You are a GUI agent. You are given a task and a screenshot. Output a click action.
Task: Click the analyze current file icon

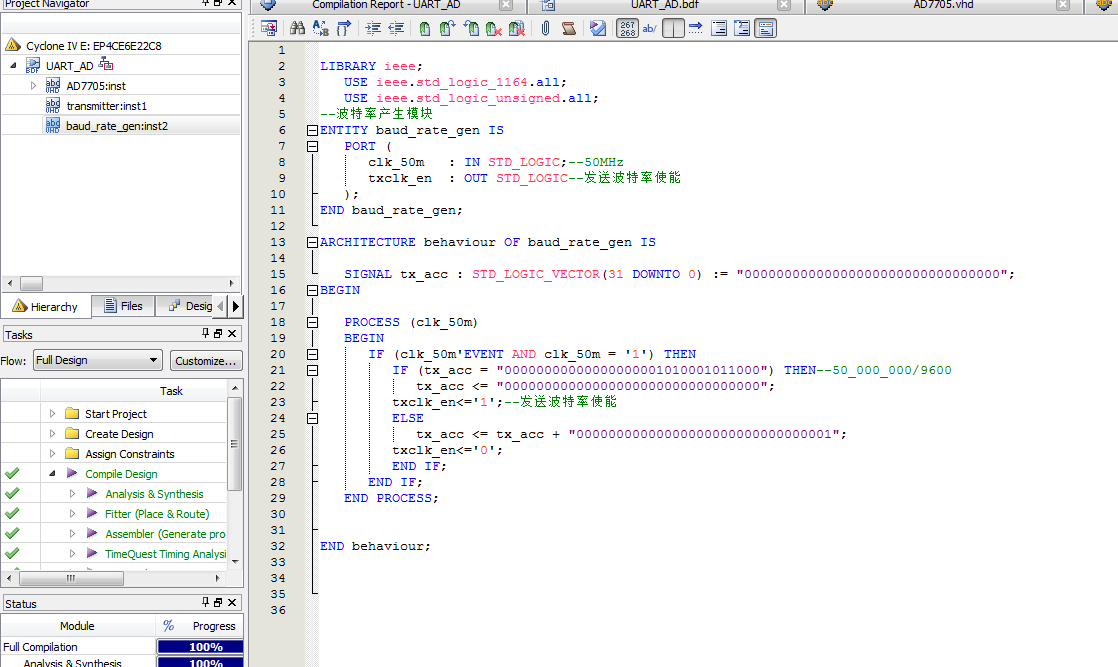[597, 28]
